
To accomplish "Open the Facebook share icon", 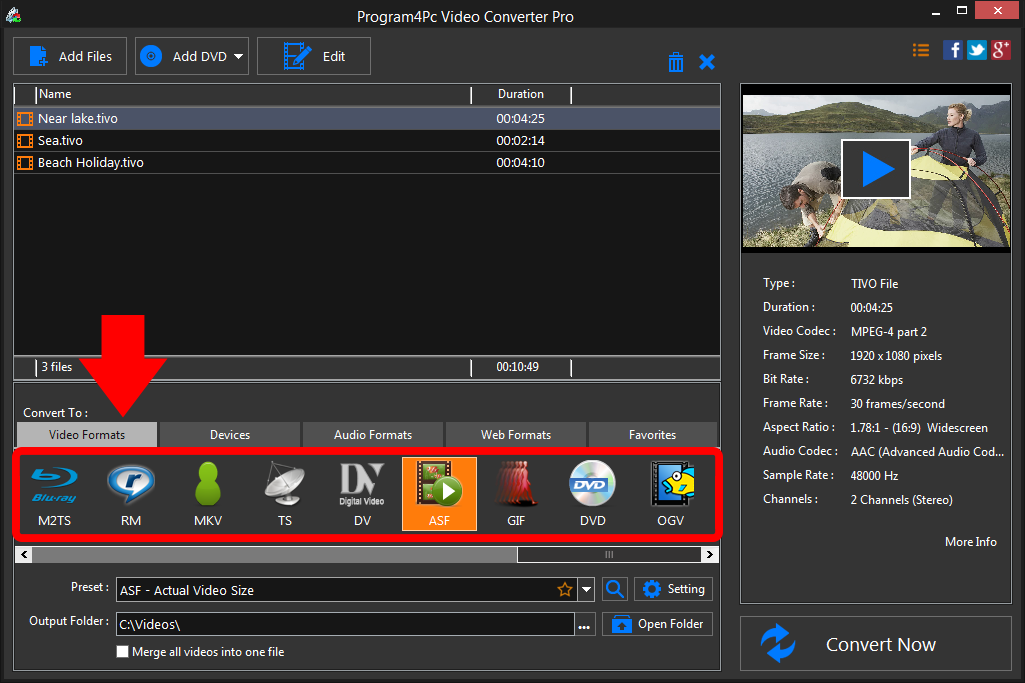I will tap(952, 50).
